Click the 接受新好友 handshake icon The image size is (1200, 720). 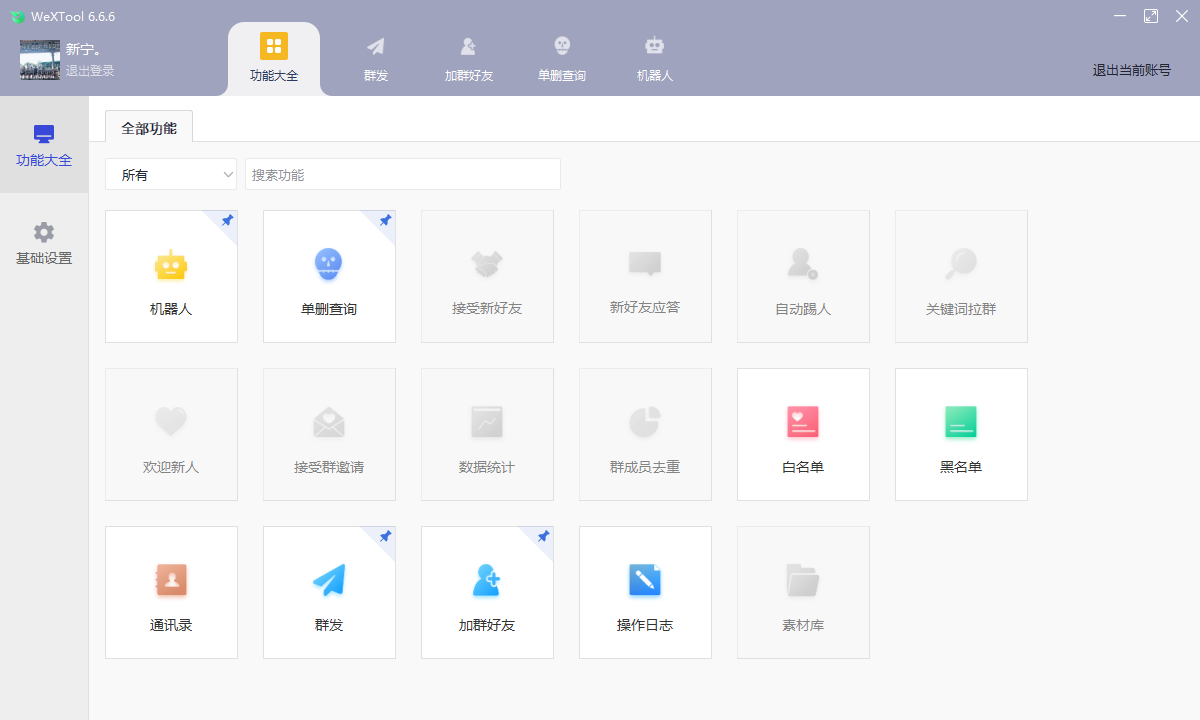tap(487, 264)
